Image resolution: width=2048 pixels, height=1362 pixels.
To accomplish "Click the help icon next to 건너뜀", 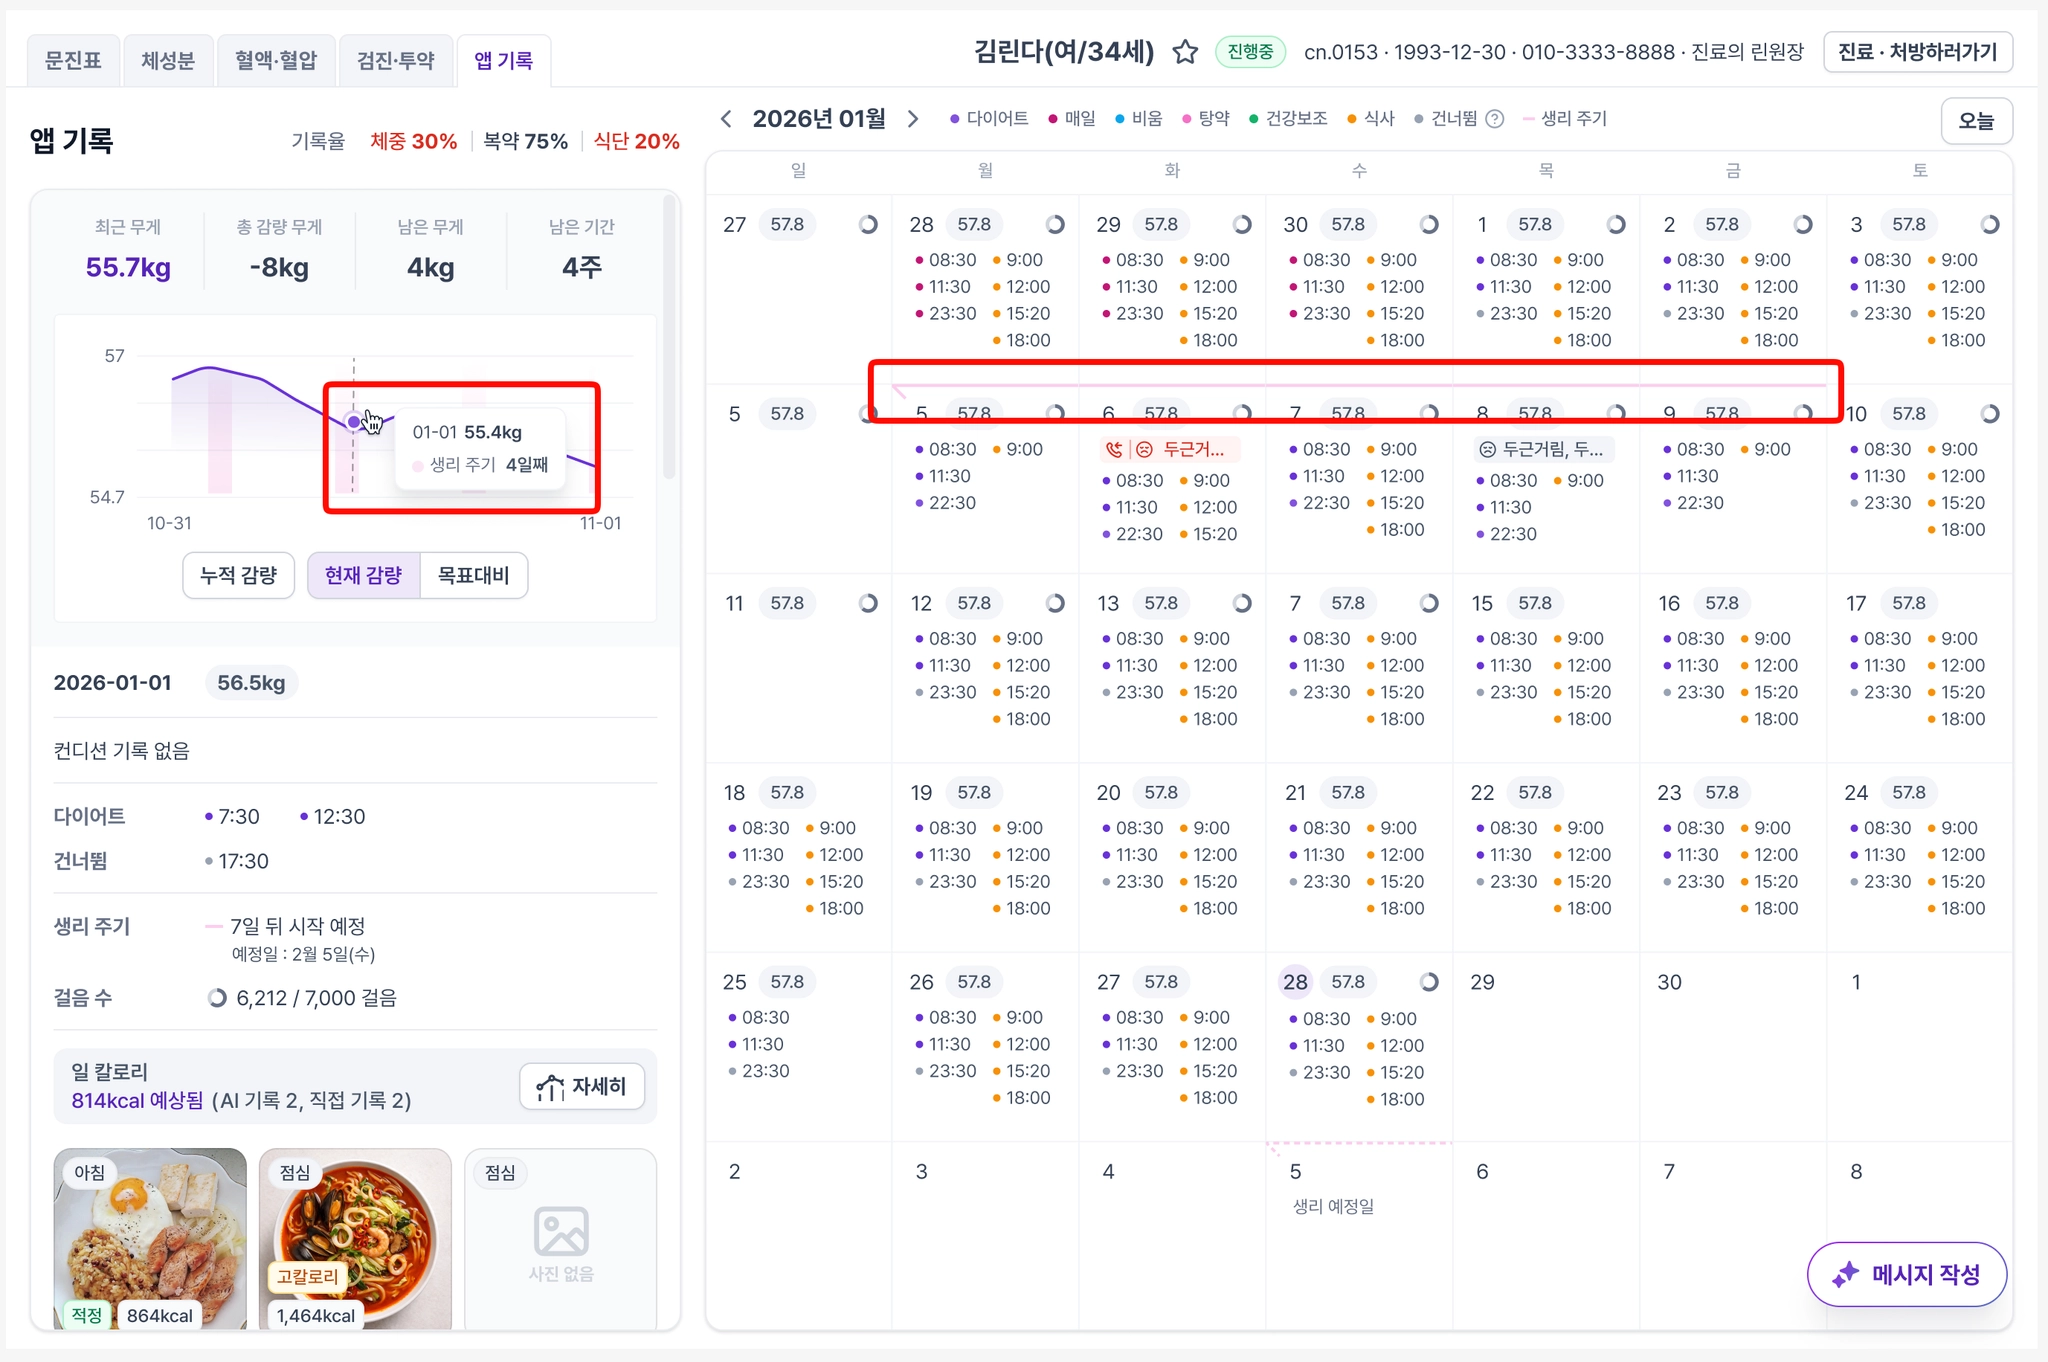I will [1495, 119].
